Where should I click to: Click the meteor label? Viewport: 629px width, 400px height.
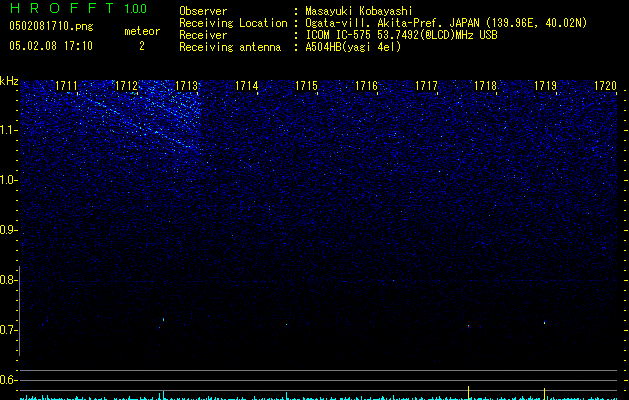[x=142, y=31]
